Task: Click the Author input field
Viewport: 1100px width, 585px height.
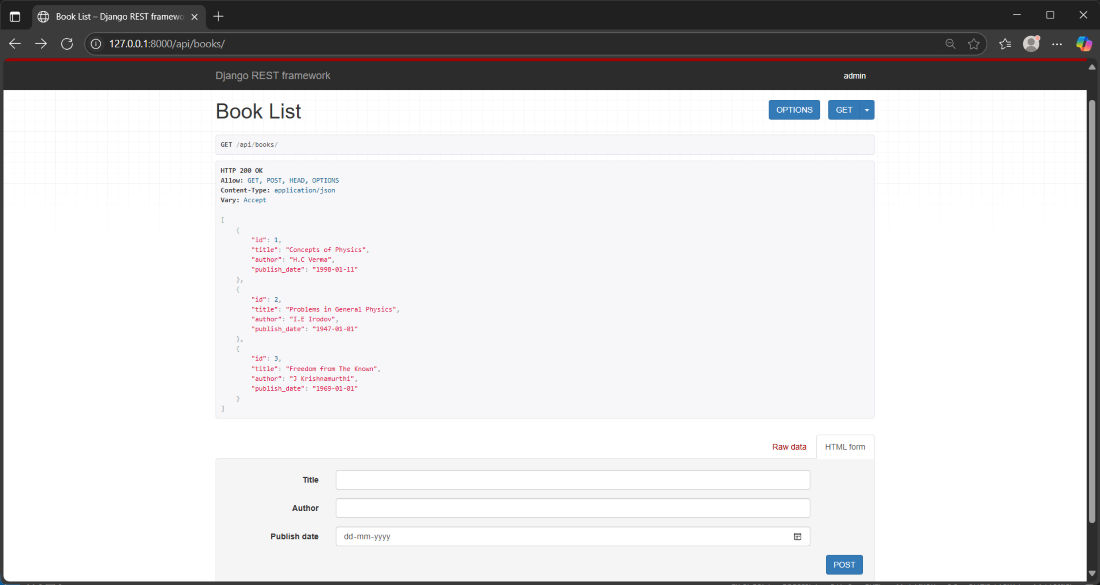Action: pyautogui.click(x=573, y=508)
